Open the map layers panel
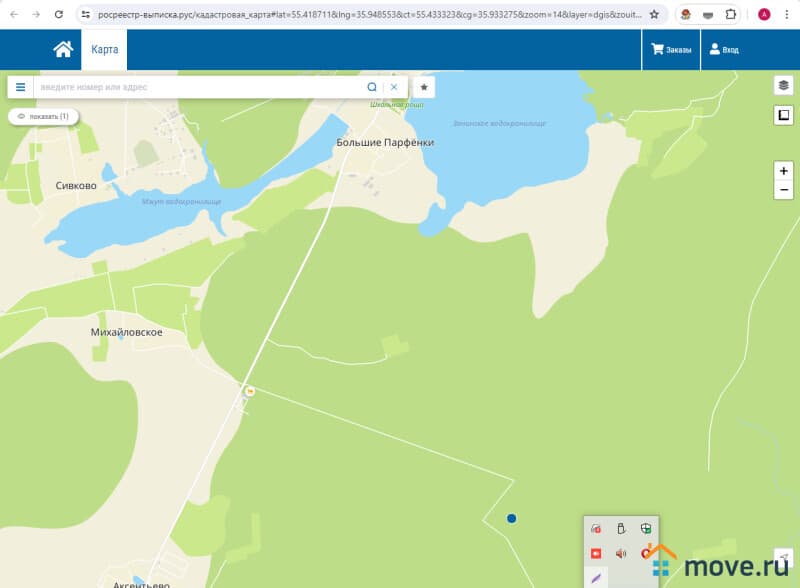The image size is (800, 588). [784, 85]
